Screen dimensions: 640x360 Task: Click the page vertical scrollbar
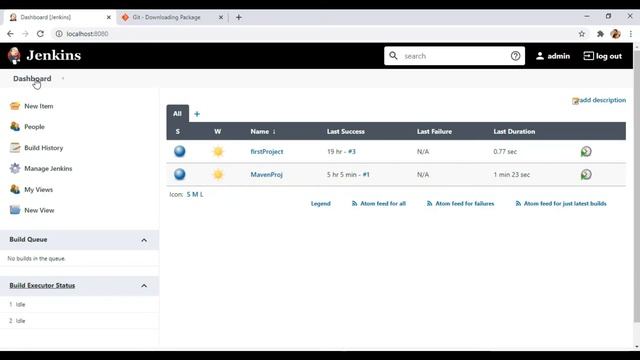coord(637,186)
